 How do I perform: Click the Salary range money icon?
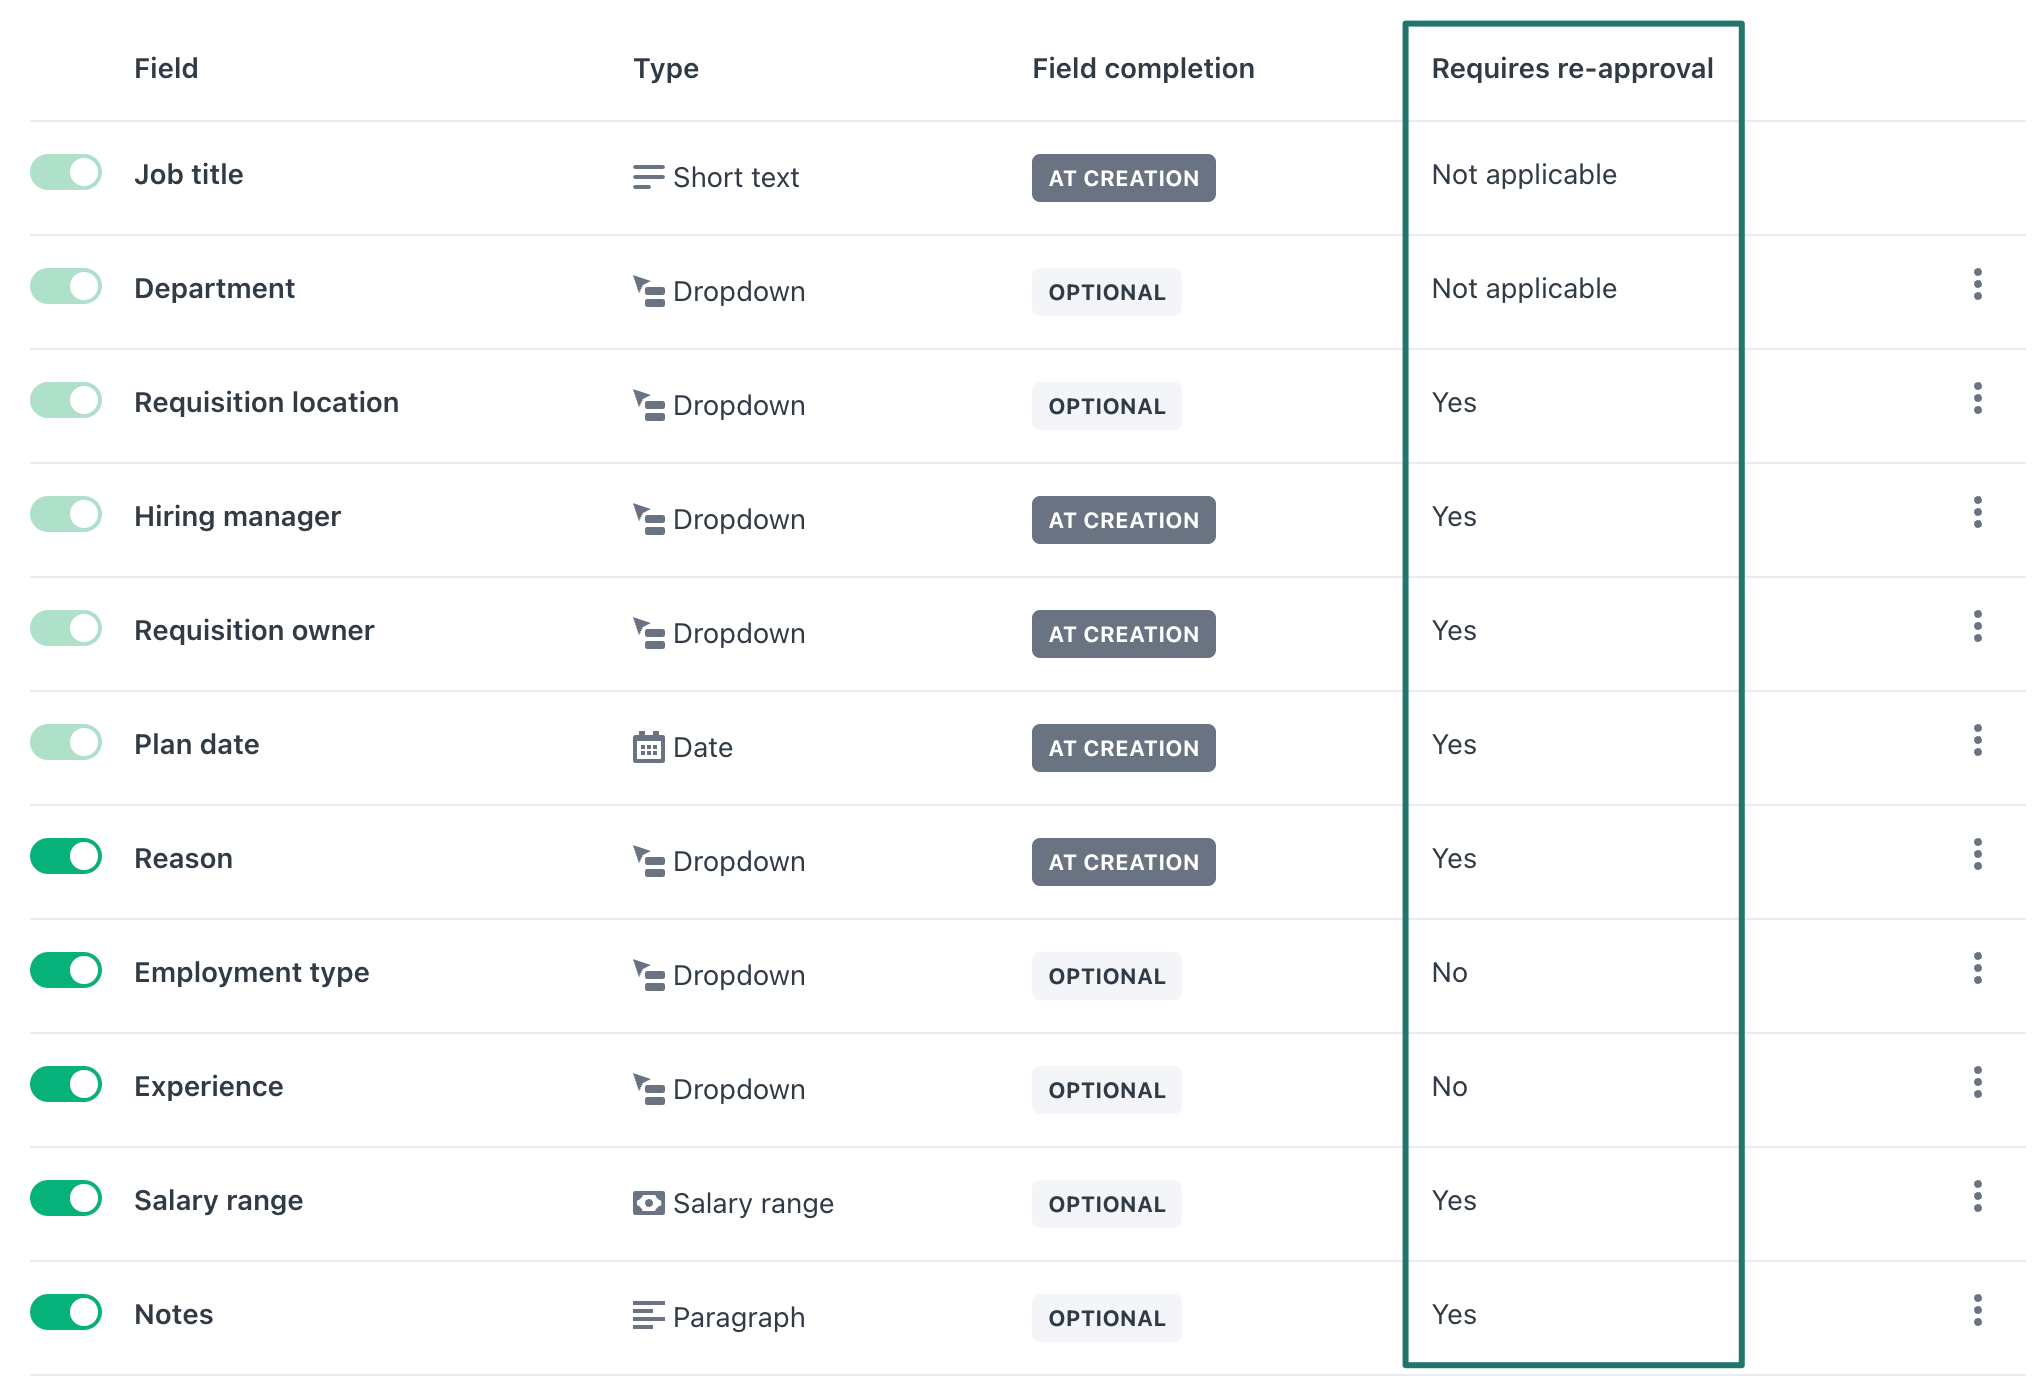click(648, 1203)
